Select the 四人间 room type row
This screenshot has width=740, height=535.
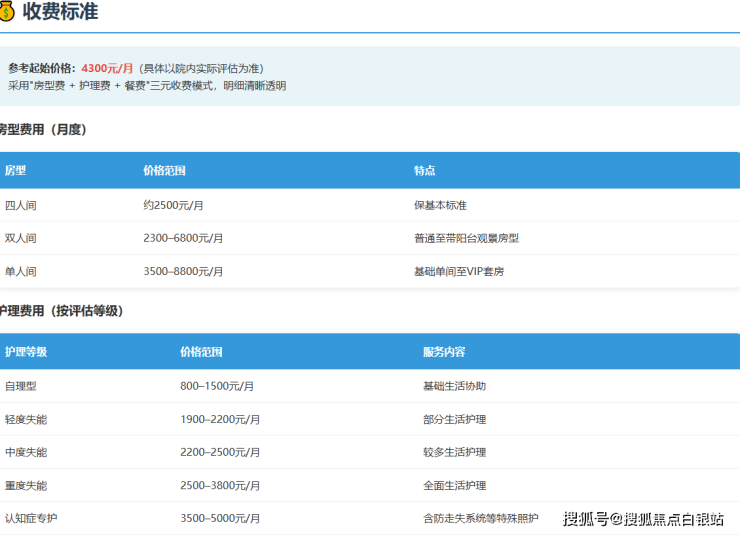pos(20,205)
